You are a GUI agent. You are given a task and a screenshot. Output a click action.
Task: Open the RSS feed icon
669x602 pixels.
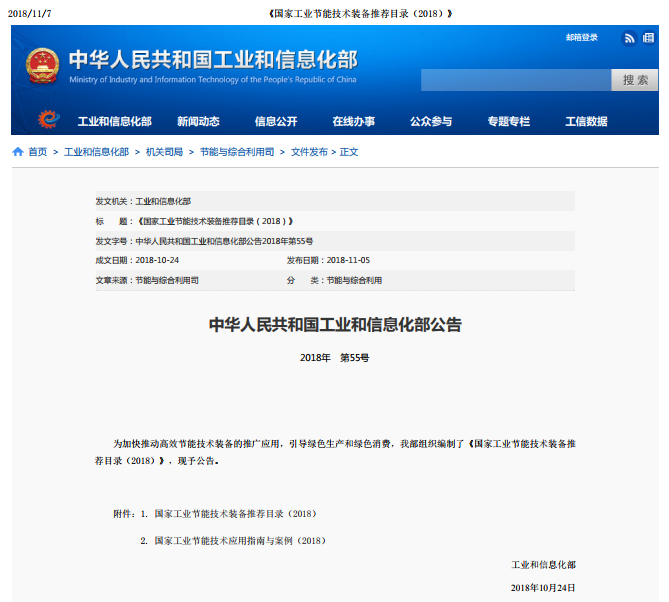pos(629,39)
